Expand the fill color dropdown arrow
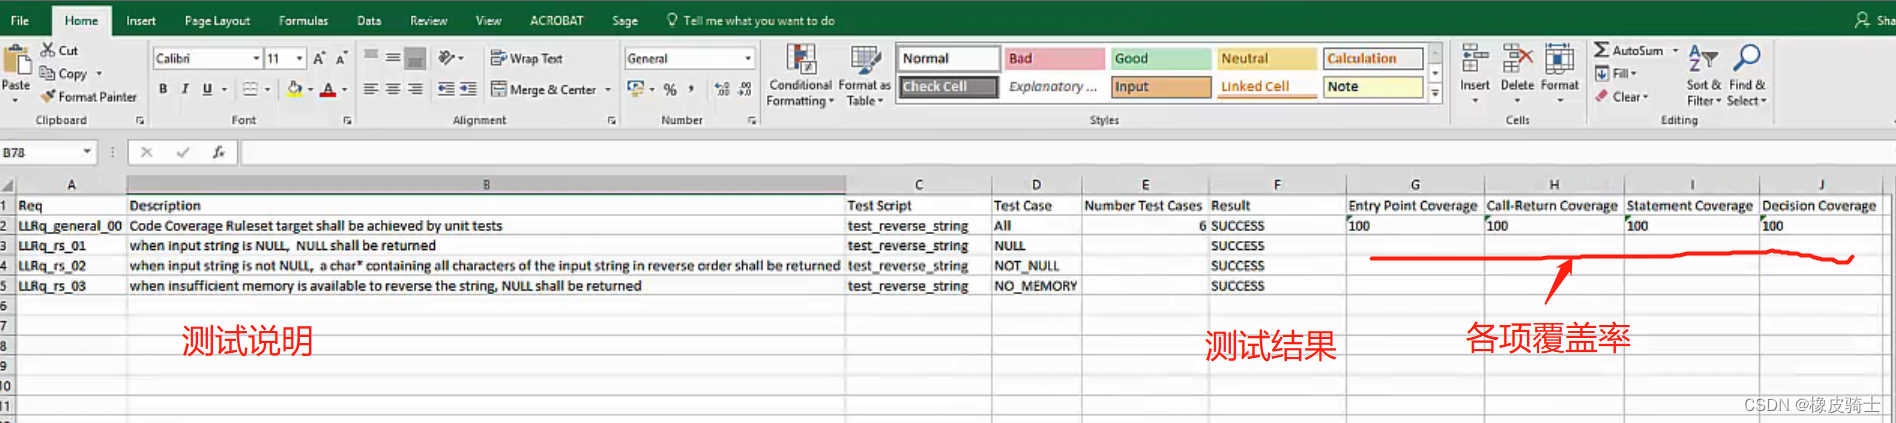Image resolution: width=1896 pixels, height=423 pixels. tap(310, 89)
